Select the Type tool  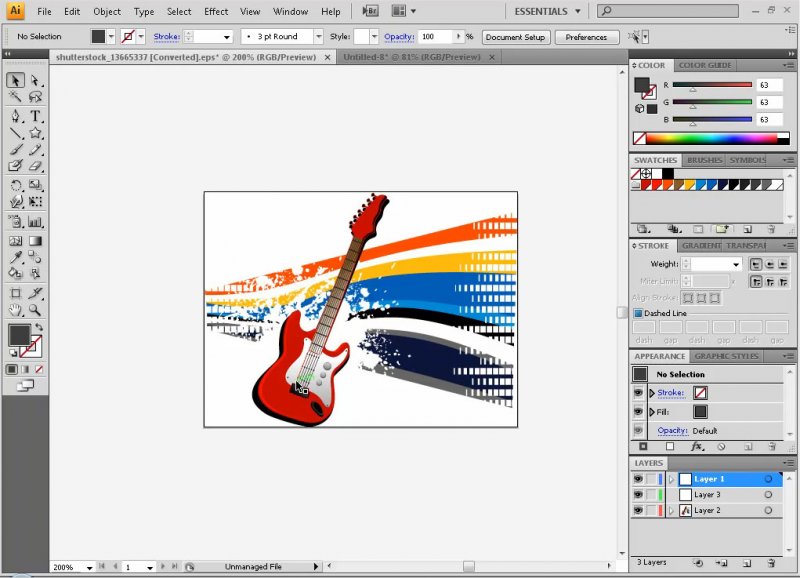click(x=36, y=115)
